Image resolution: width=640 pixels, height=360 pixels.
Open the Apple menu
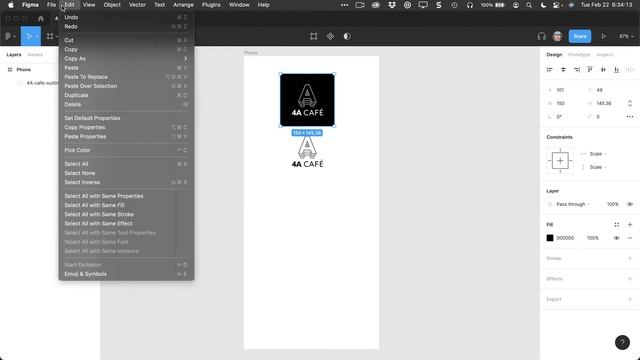(11, 5)
